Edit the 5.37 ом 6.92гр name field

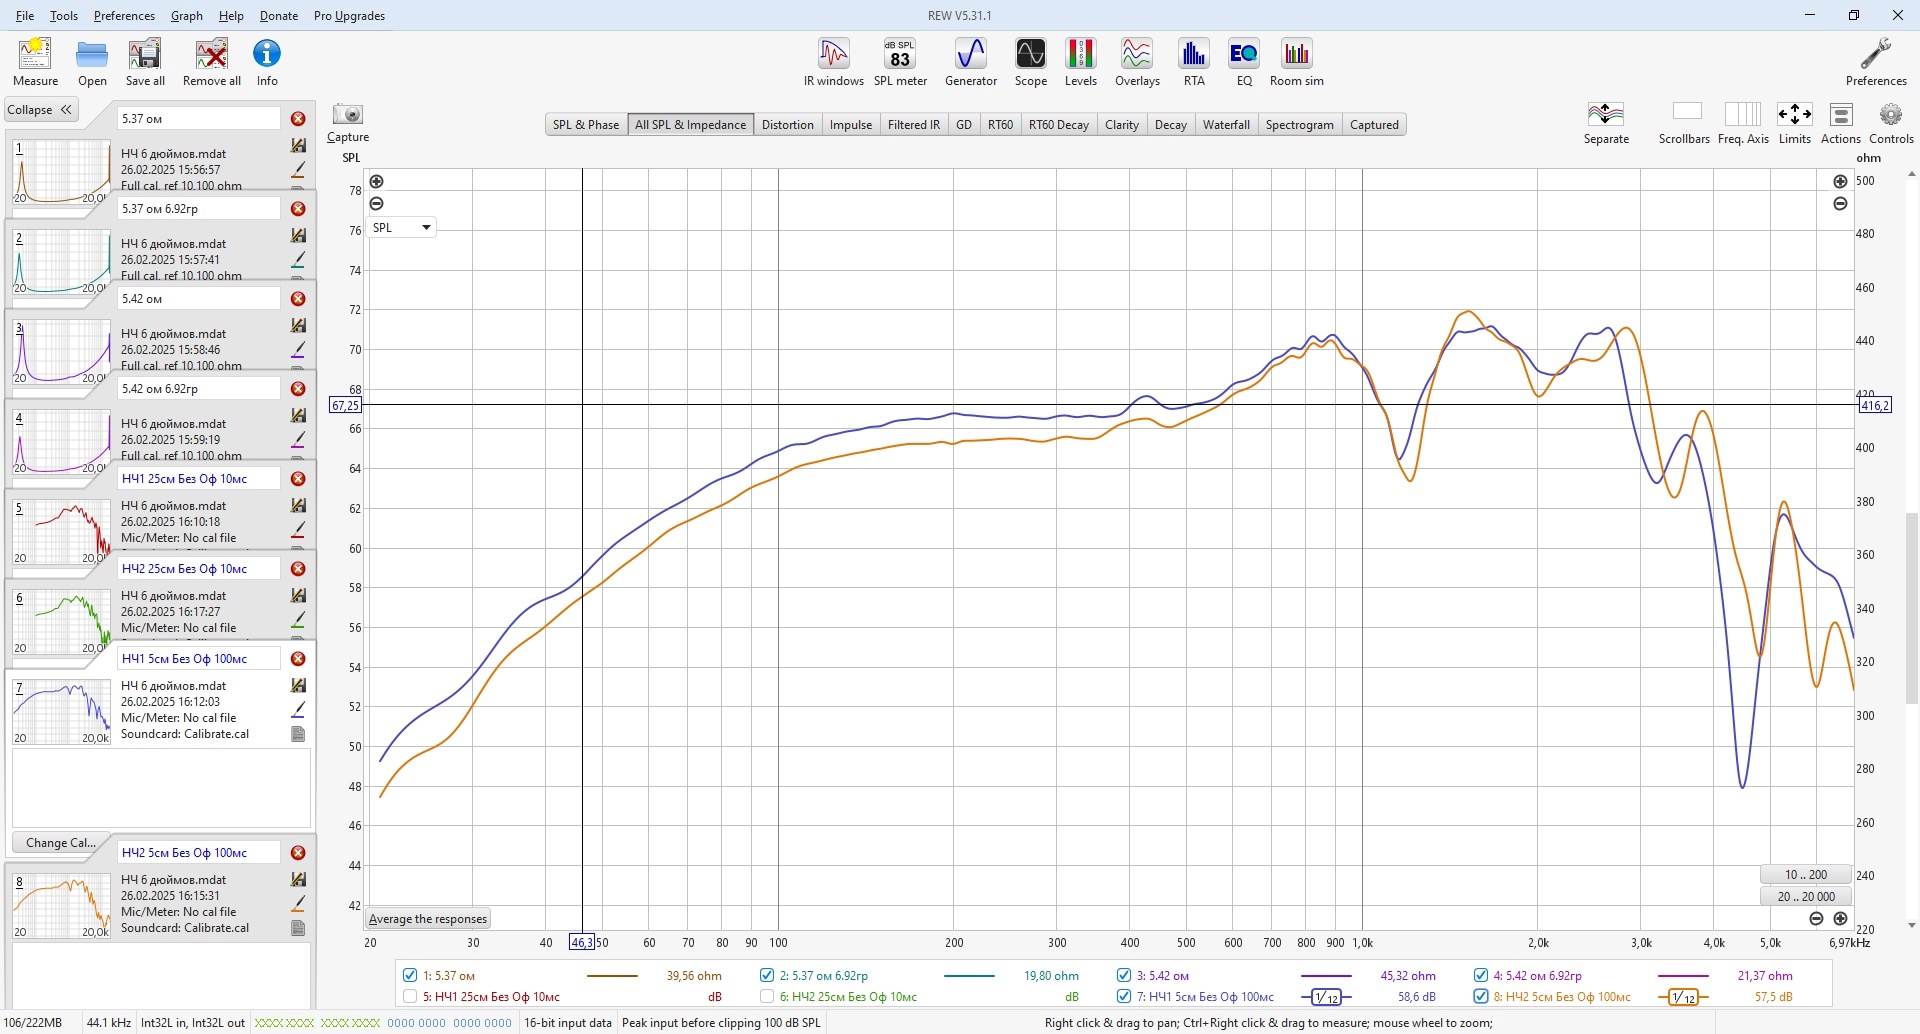point(199,209)
